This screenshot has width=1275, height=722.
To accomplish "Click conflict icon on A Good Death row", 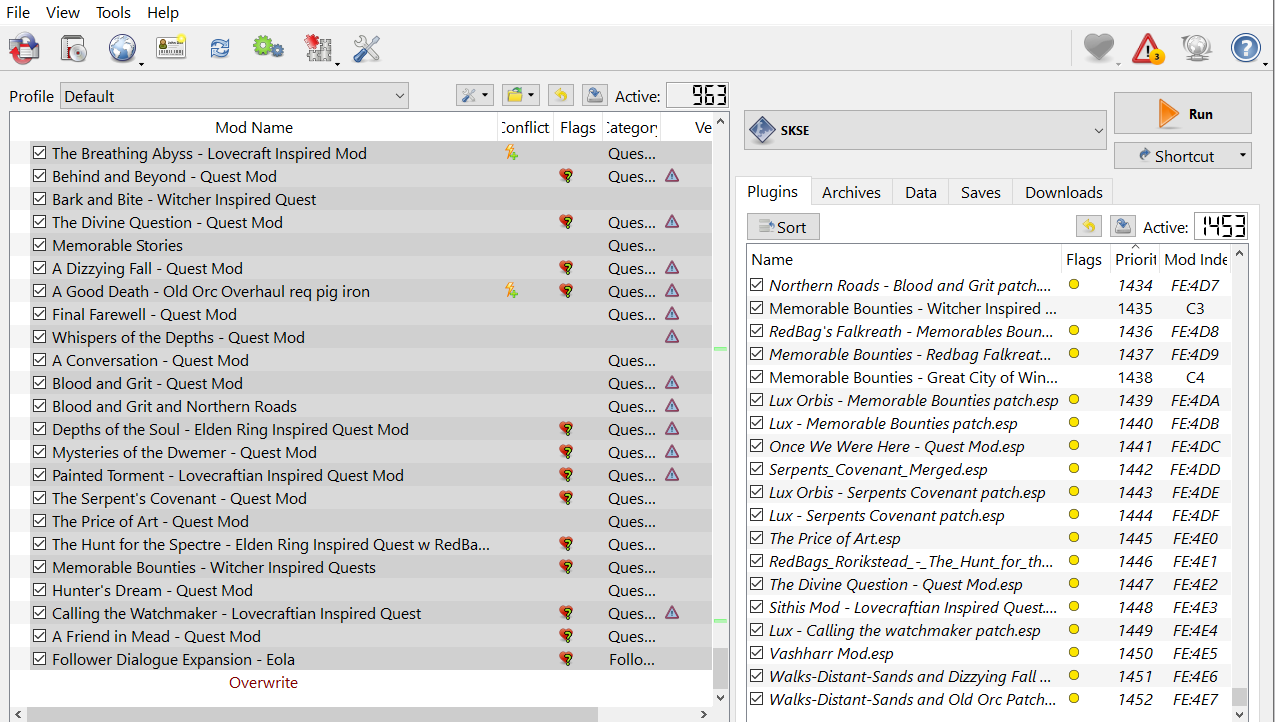I will pyautogui.click(x=511, y=291).
